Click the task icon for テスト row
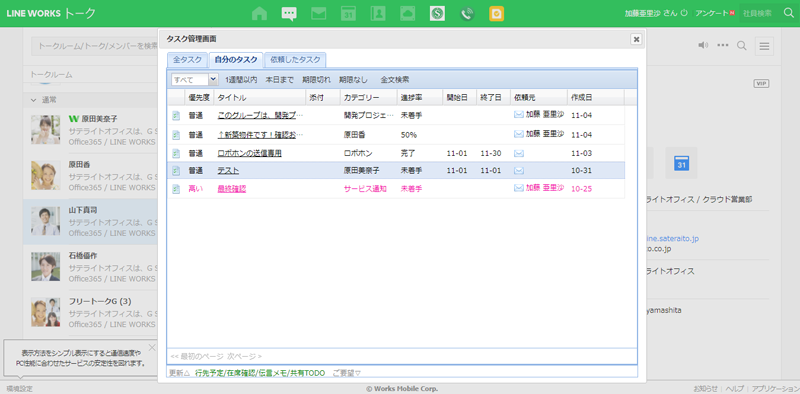The image size is (800, 394). 176,170
